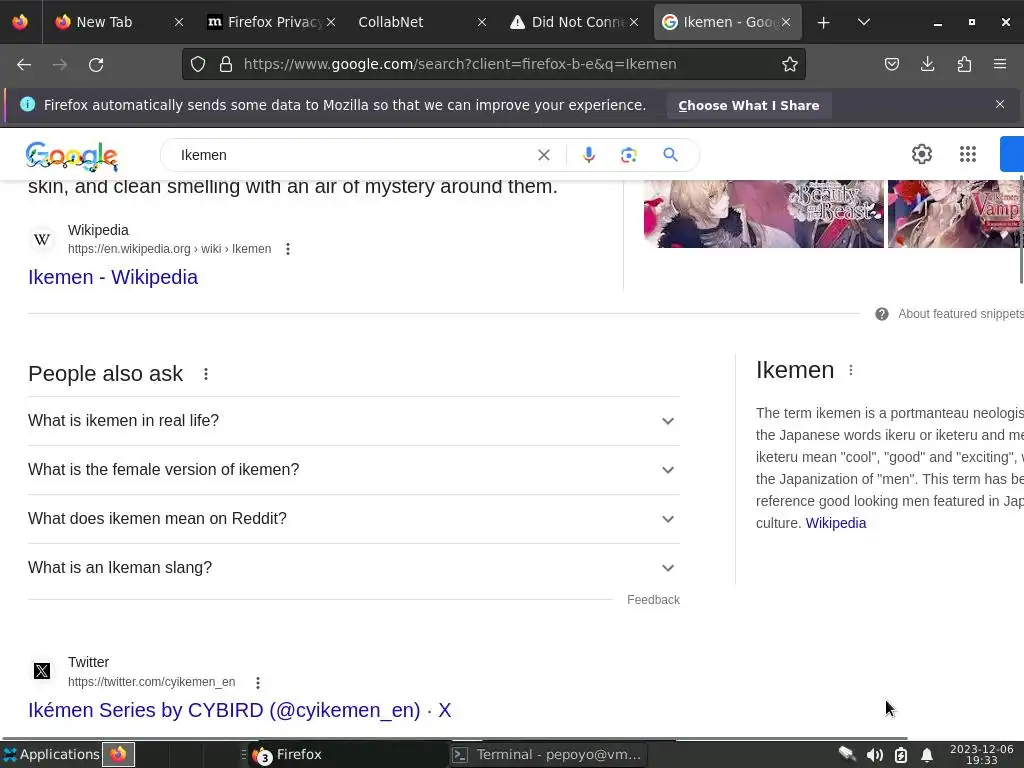The height and width of the screenshot is (768, 1024).
Task: Click Choose What I Share button
Action: pyautogui.click(x=748, y=105)
